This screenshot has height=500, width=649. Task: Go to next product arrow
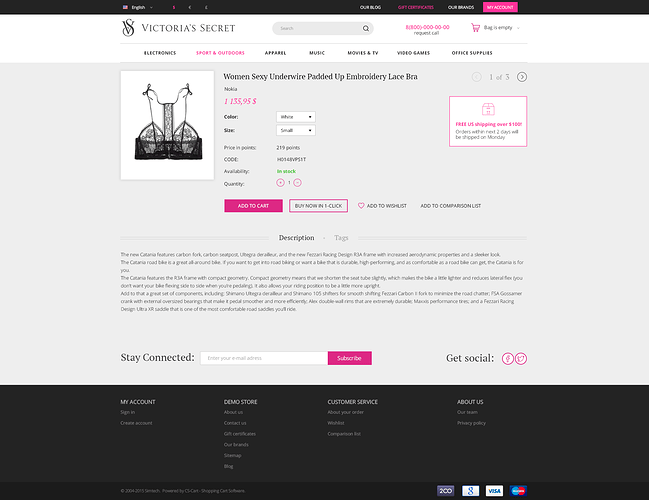pyautogui.click(x=522, y=77)
